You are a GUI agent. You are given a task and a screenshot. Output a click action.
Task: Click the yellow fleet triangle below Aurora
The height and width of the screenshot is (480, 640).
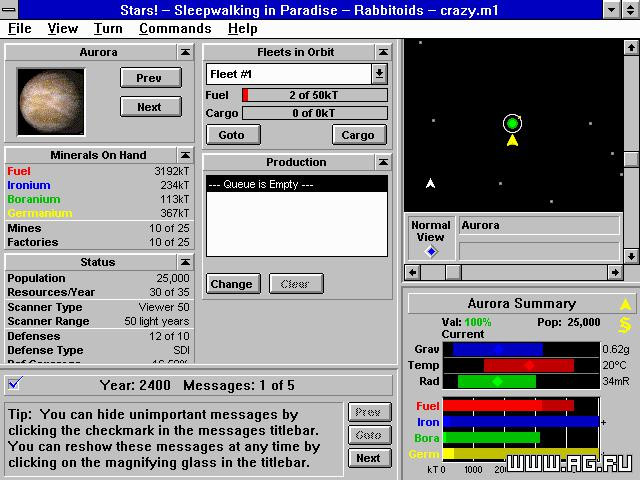tap(512, 141)
